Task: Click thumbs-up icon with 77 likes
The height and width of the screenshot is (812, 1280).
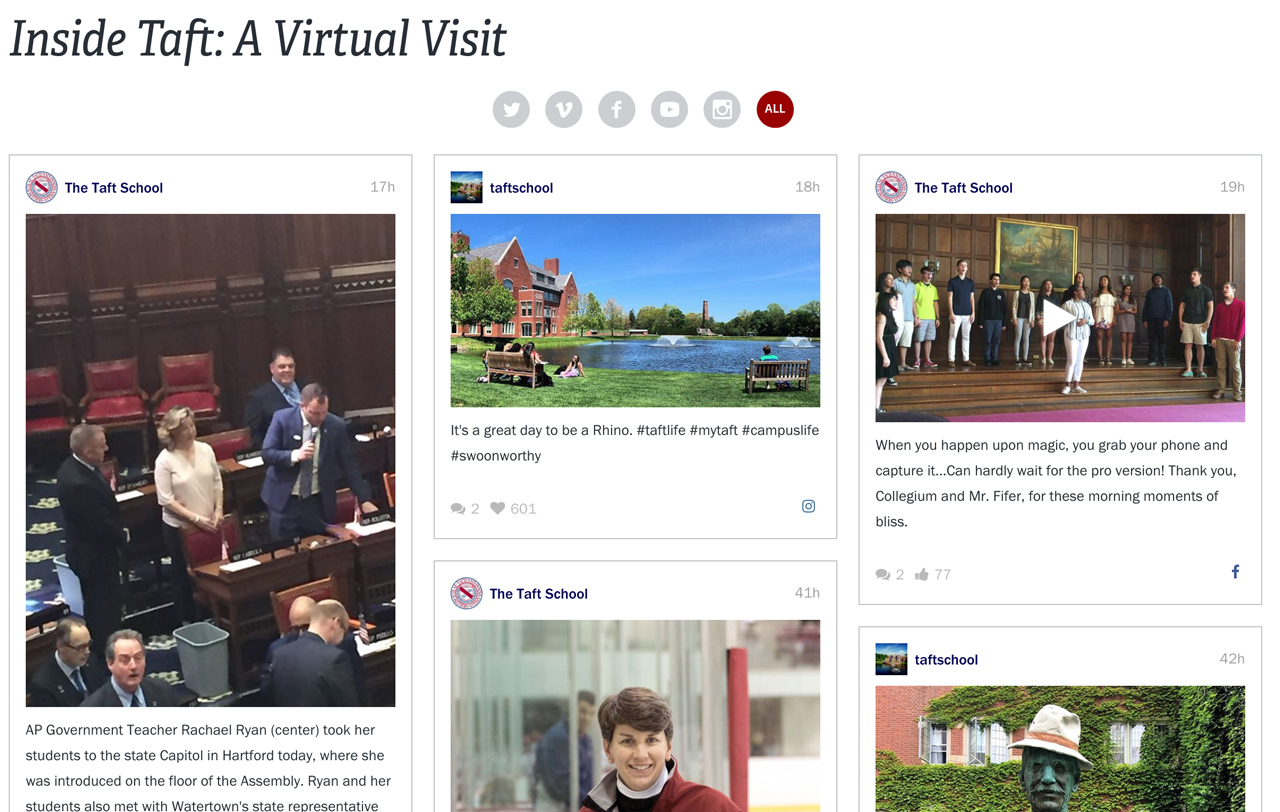Action: (922, 574)
